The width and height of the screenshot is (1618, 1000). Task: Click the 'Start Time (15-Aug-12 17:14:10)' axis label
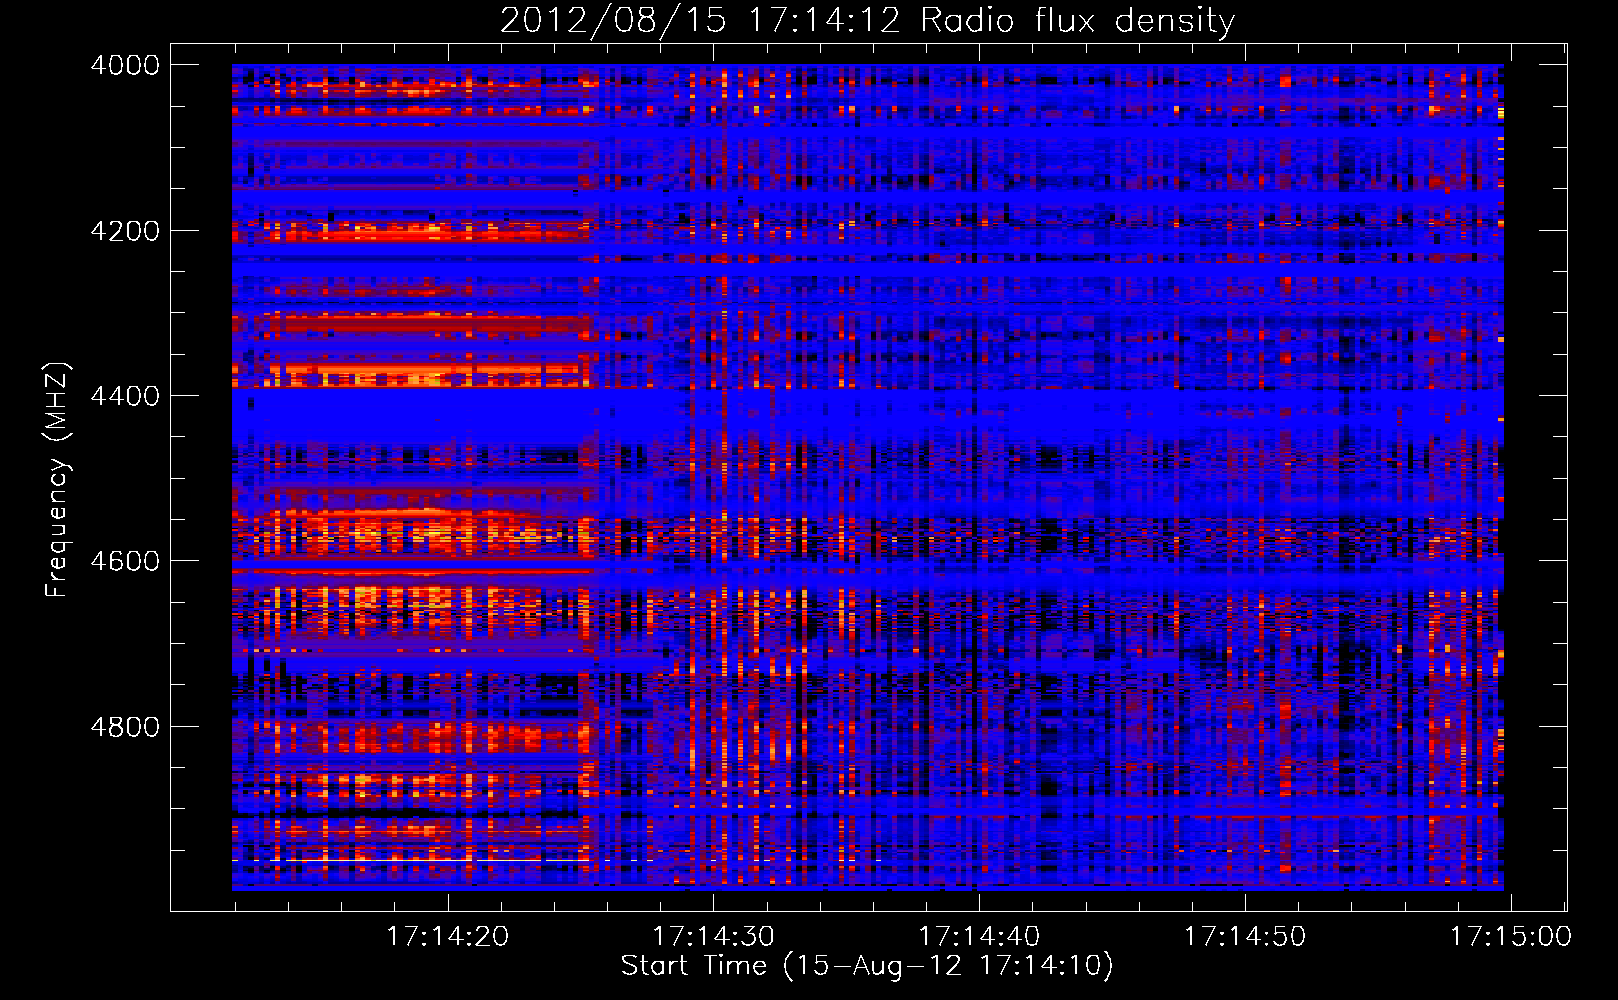pyautogui.click(x=867, y=966)
